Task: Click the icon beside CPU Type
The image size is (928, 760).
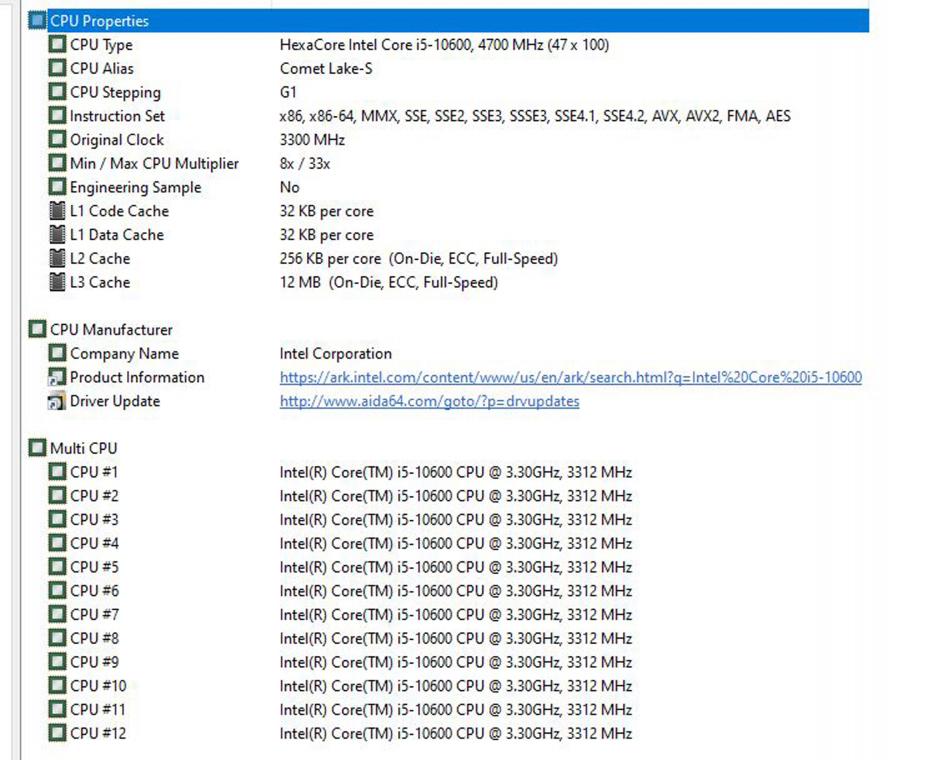Action: pos(58,45)
